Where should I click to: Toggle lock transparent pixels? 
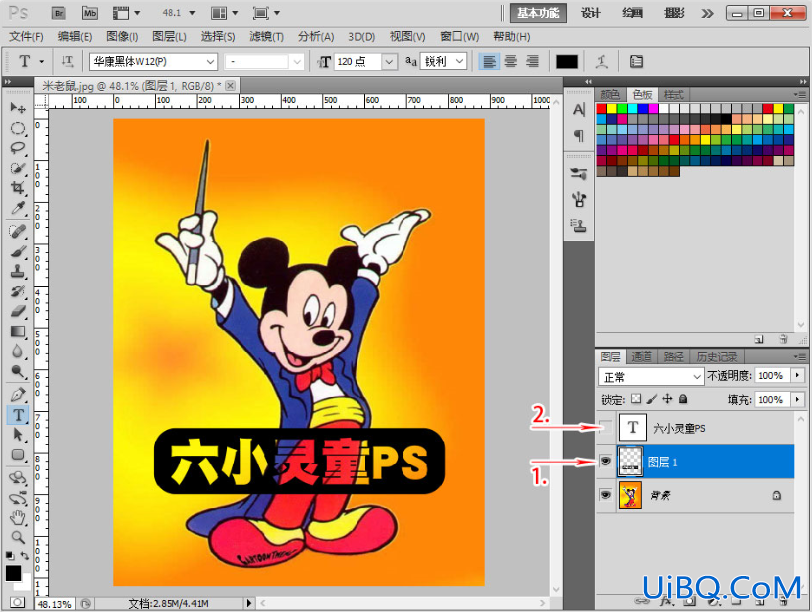[x=636, y=399]
